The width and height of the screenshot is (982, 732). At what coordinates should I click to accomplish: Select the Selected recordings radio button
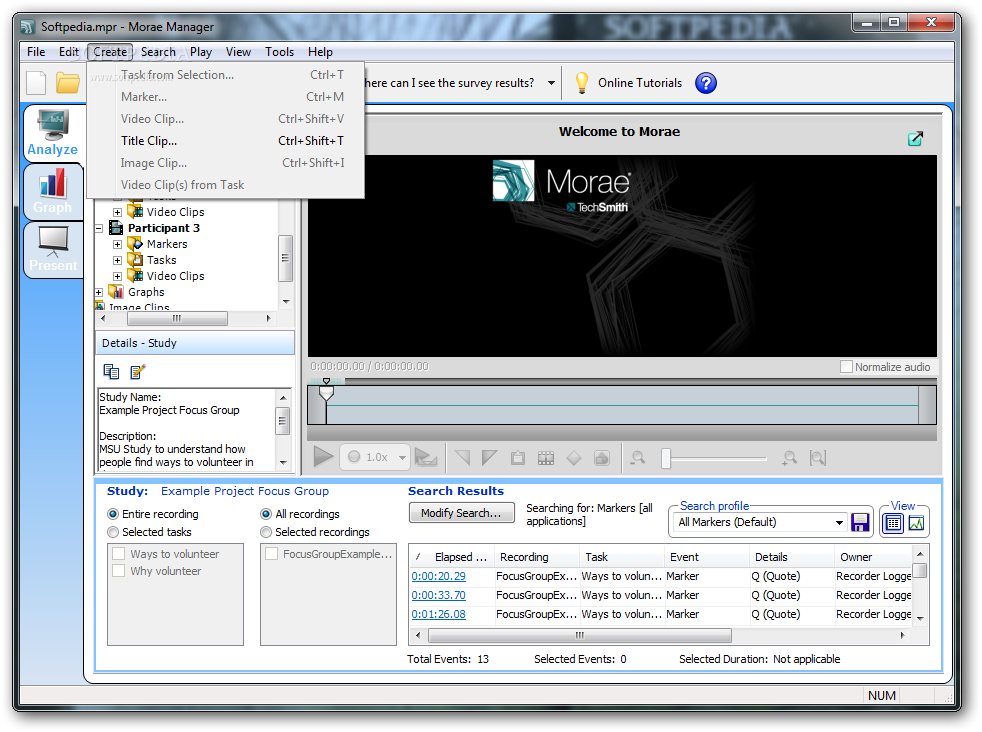click(266, 532)
